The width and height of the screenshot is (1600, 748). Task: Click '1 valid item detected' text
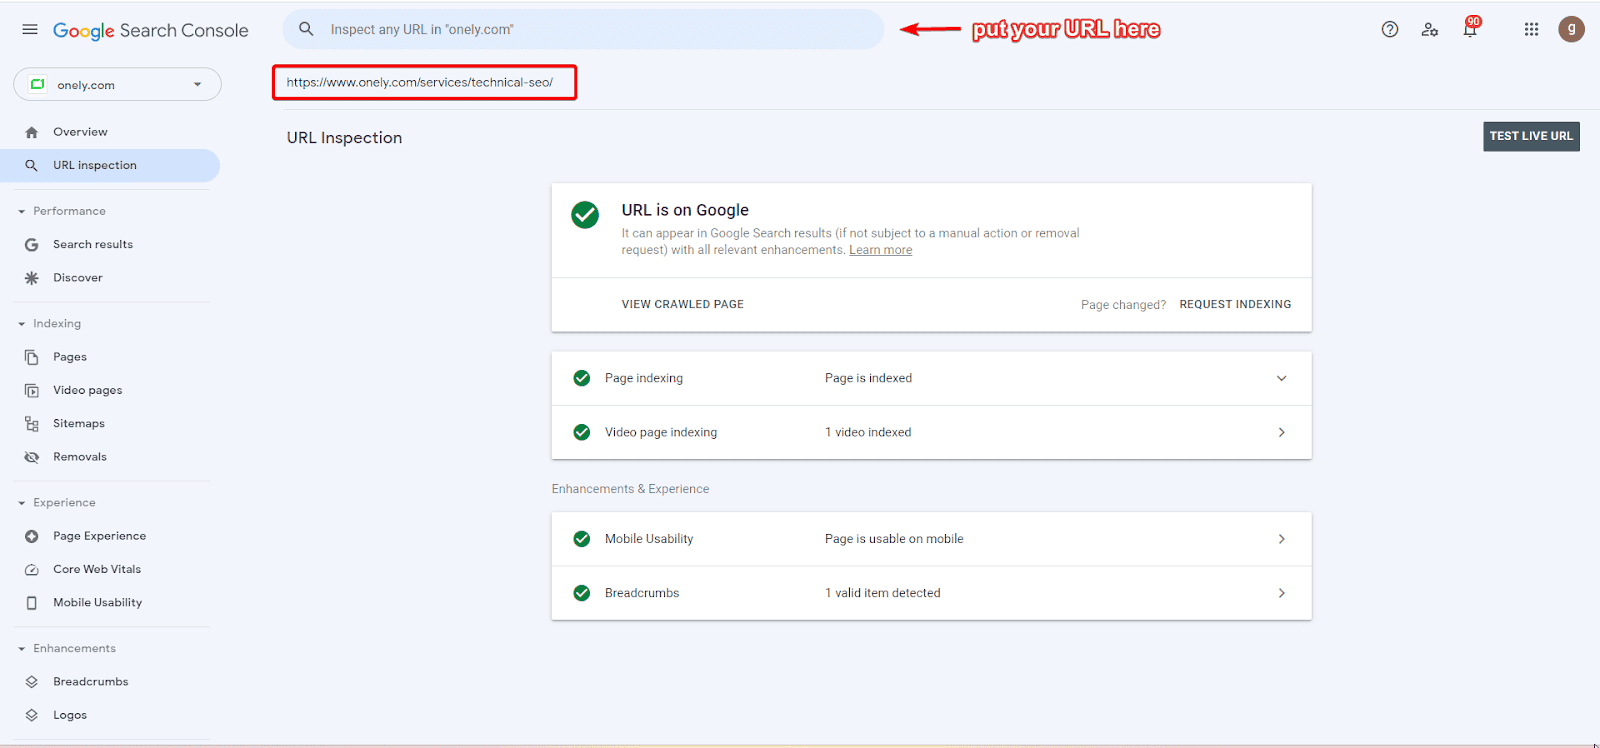[x=883, y=593]
